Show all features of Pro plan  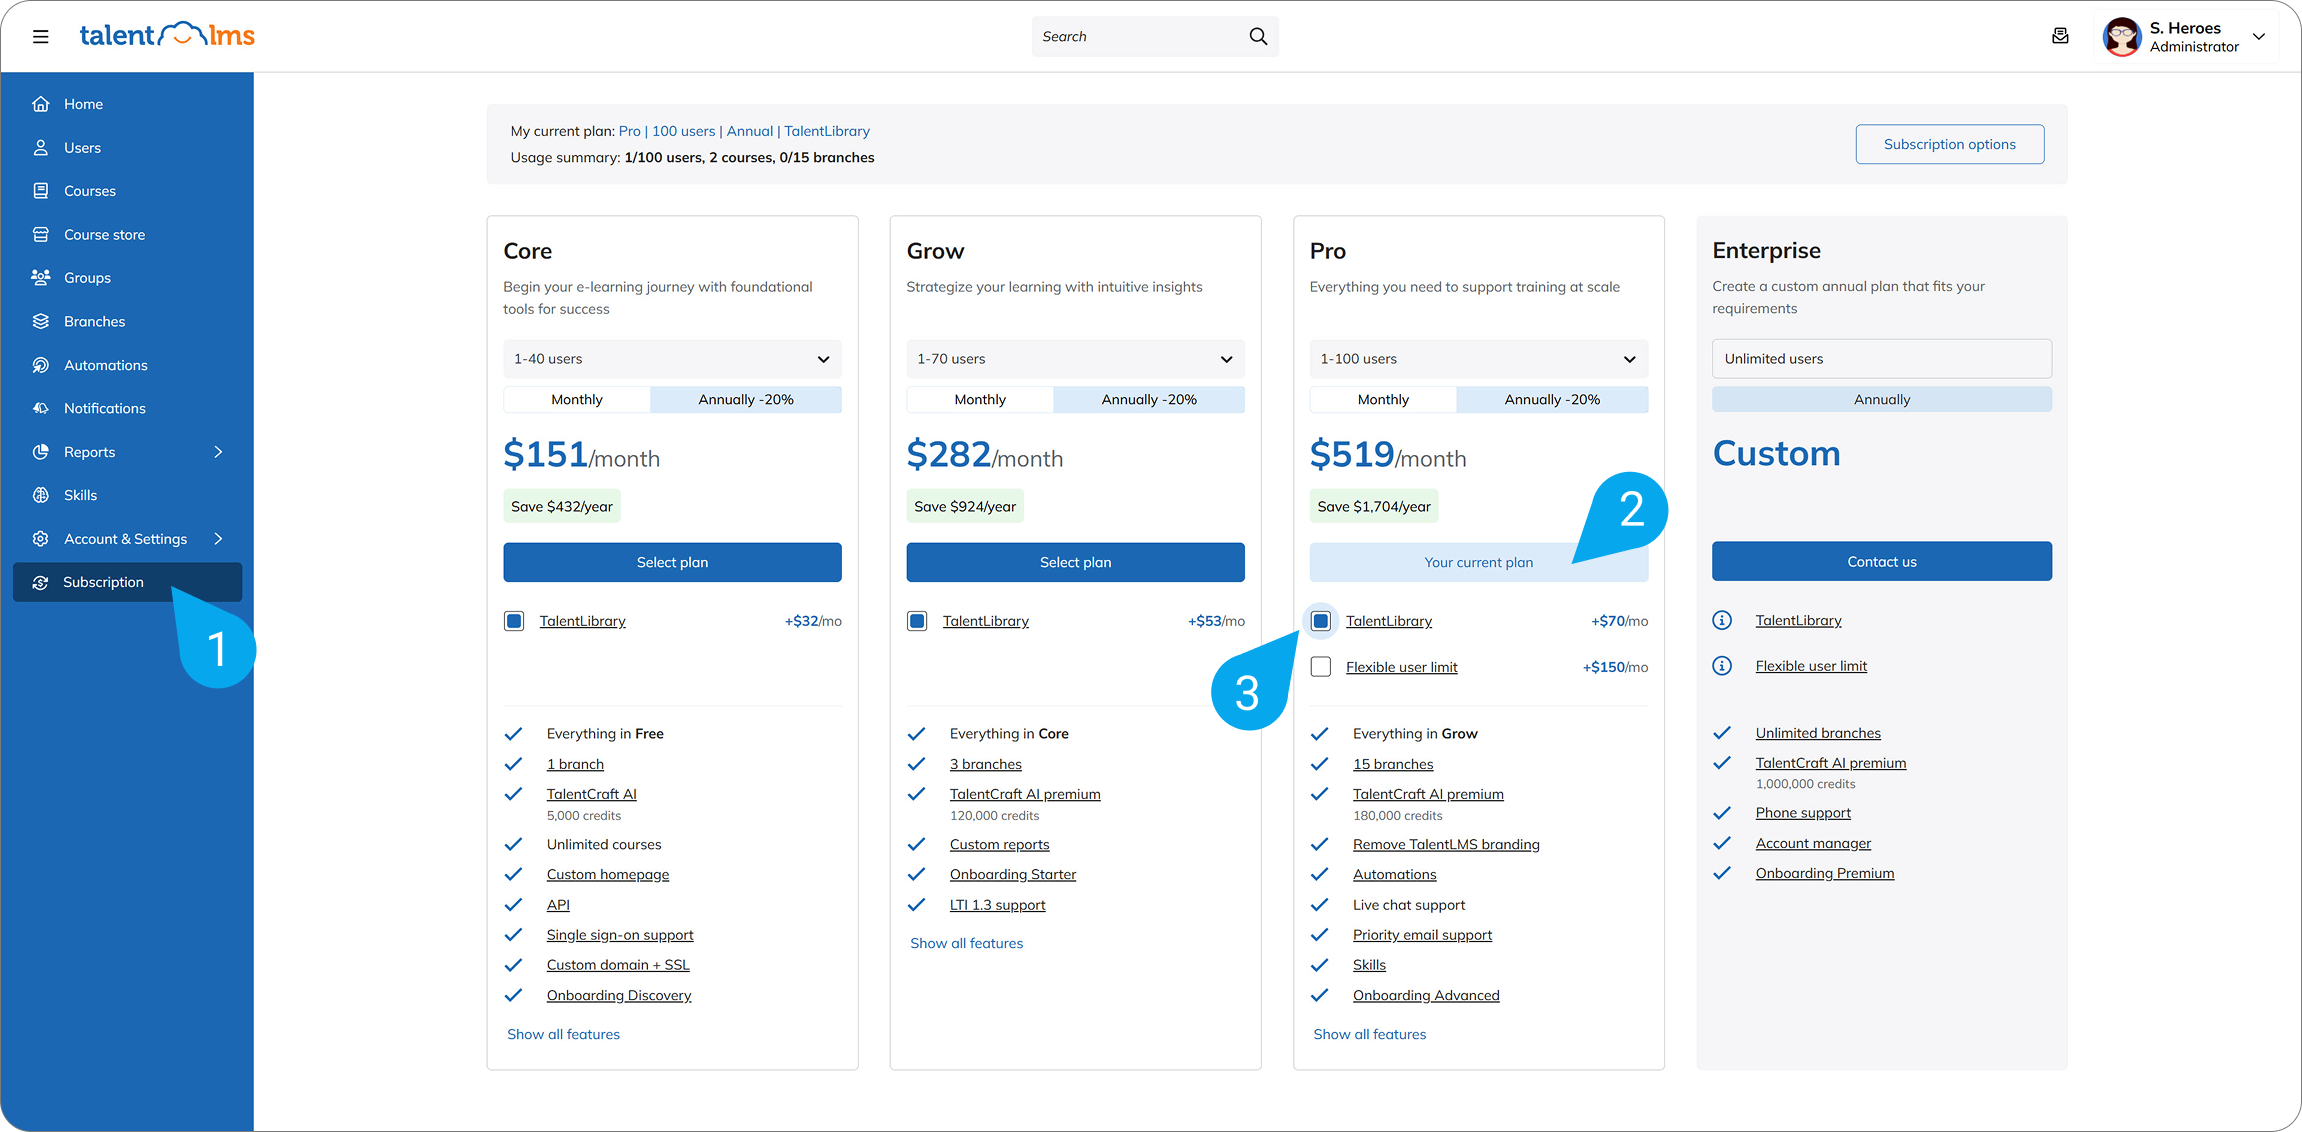(x=1370, y=1034)
